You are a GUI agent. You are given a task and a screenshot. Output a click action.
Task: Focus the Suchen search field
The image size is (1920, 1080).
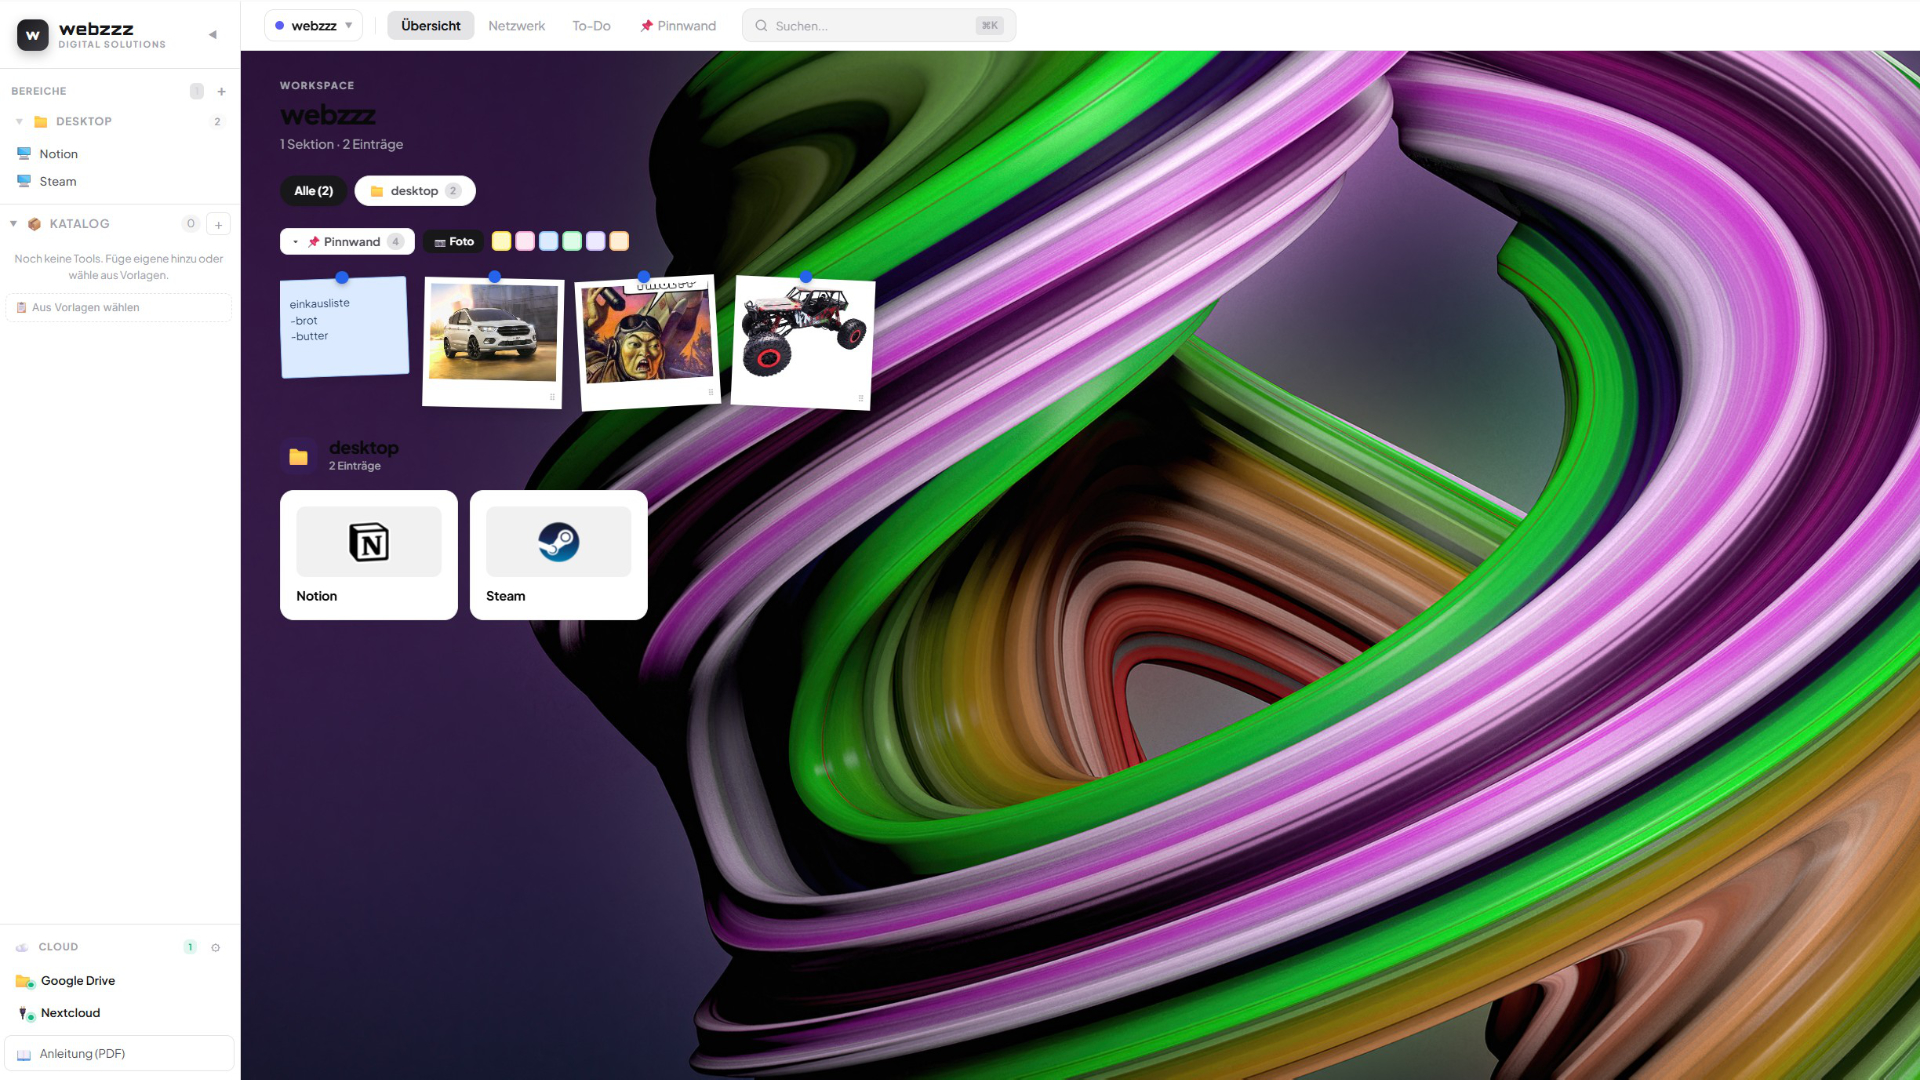(878, 25)
